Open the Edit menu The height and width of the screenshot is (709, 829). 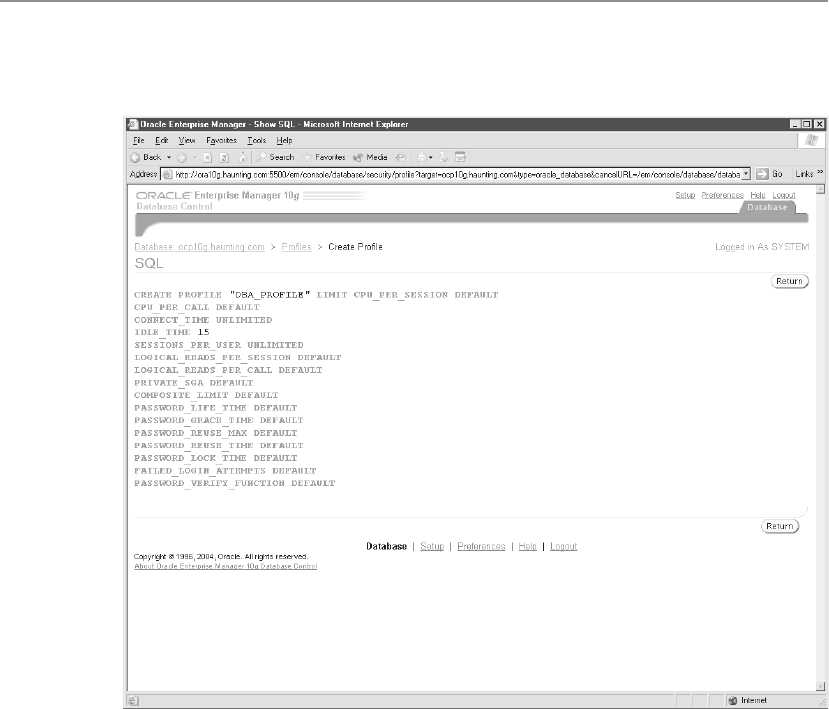(x=161, y=141)
